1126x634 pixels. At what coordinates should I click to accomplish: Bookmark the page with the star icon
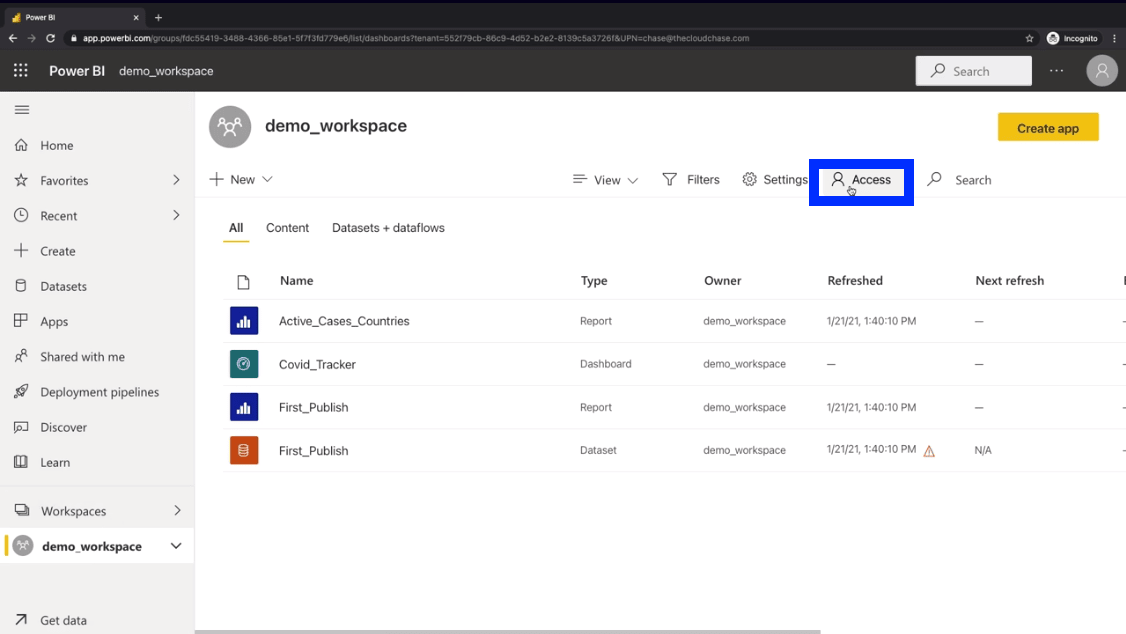point(1029,38)
